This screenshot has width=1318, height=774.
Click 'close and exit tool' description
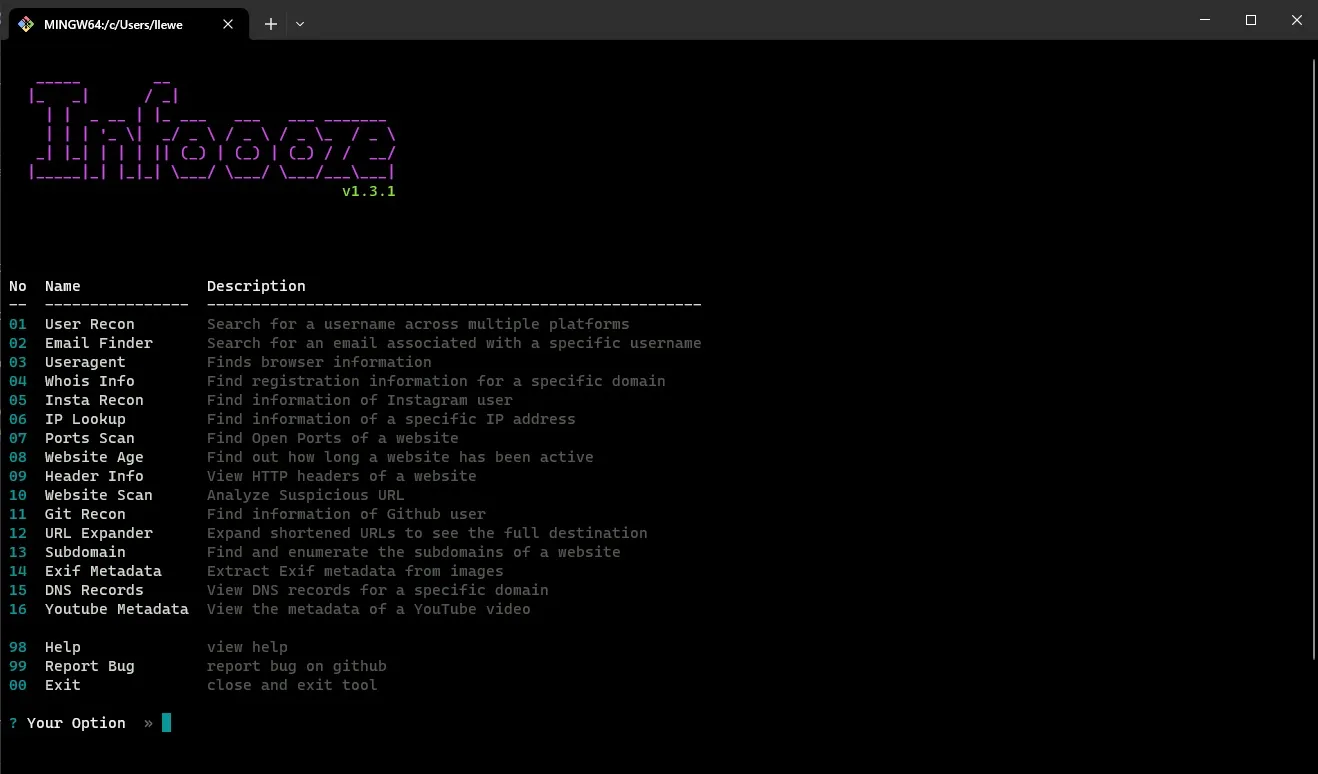292,685
